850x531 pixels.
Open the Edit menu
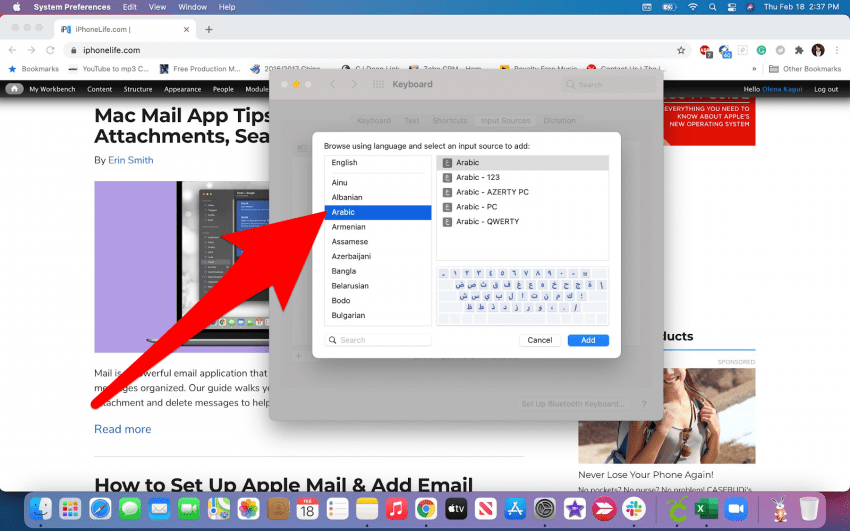click(130, 7)
